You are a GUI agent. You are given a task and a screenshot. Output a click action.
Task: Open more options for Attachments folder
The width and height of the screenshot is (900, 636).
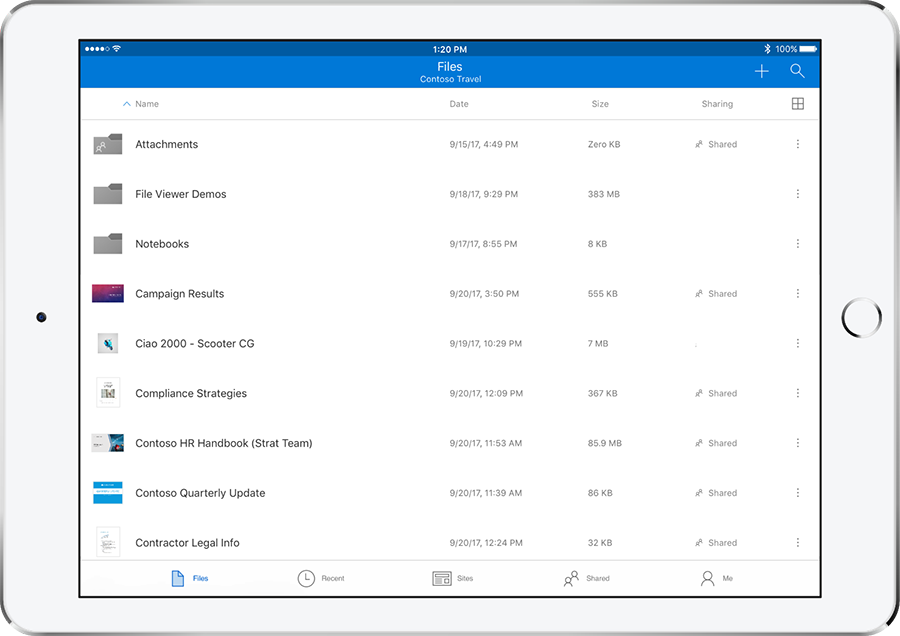click(x=797, y=144)
